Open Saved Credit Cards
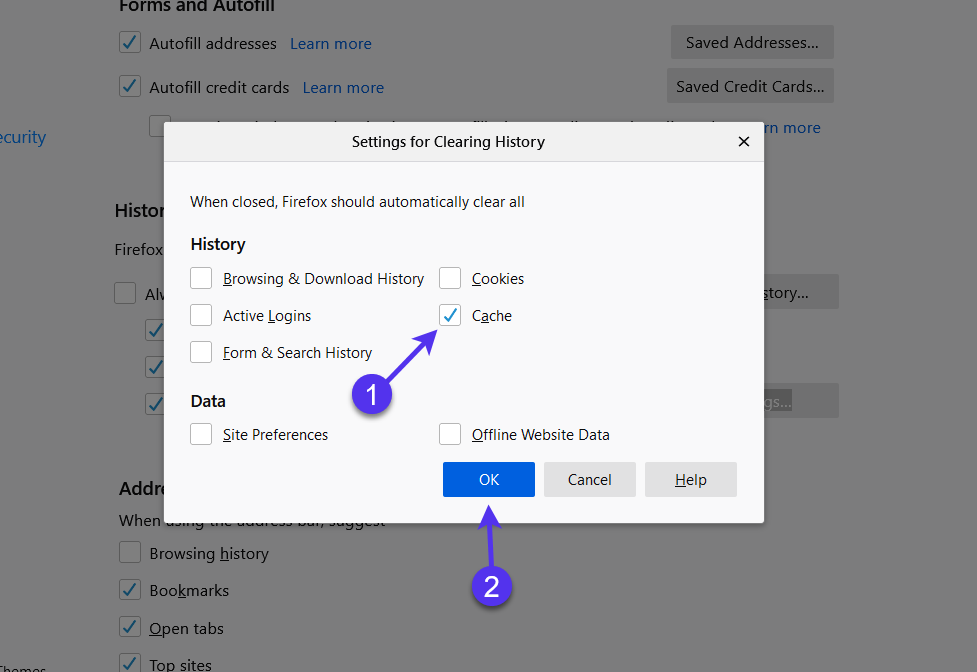 click(x=750, y=86)
